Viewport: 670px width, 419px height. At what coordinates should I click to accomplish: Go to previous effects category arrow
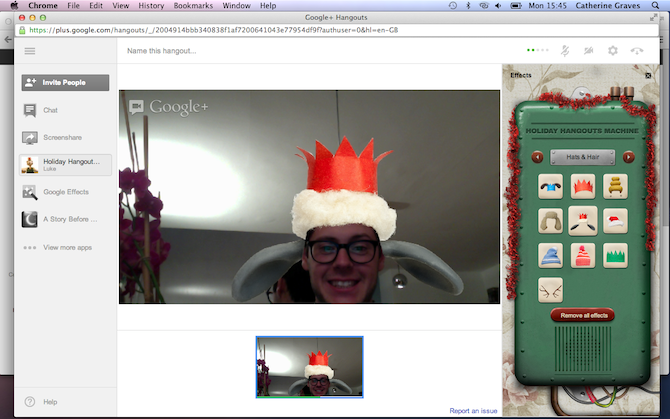[537, 157]
